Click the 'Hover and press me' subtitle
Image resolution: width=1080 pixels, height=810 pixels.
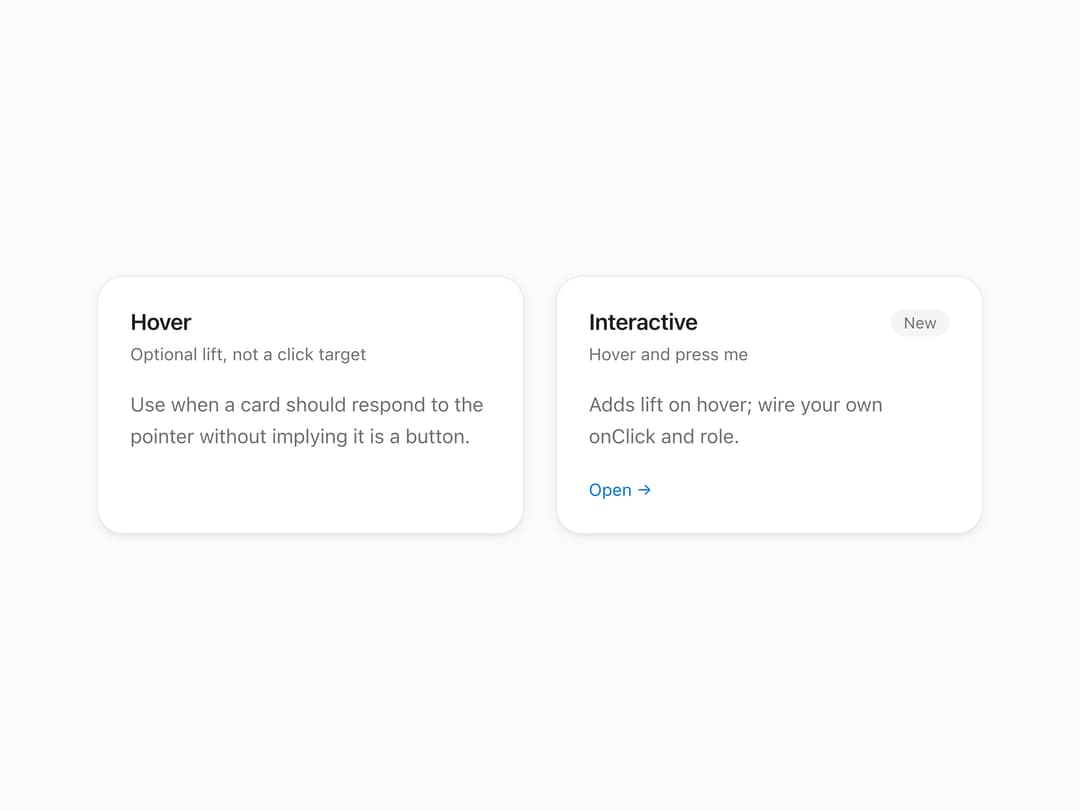[x=668, y=355]
